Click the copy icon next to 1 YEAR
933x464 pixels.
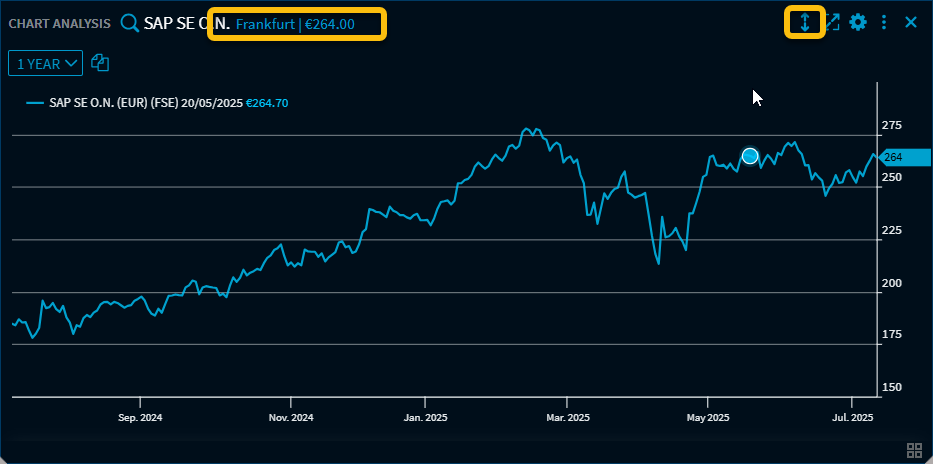pyautogui.click(x=100, y=63)
